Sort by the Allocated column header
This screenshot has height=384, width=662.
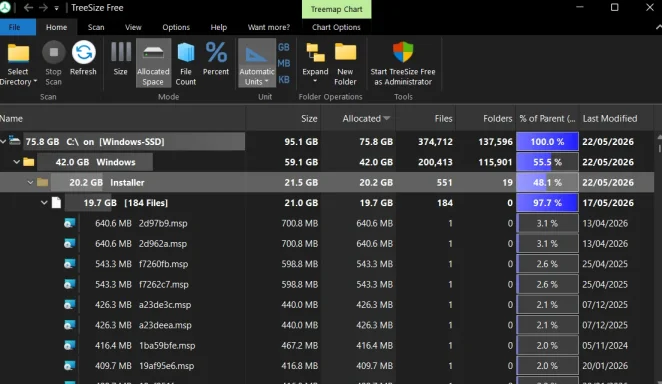[x=358, y=119]
